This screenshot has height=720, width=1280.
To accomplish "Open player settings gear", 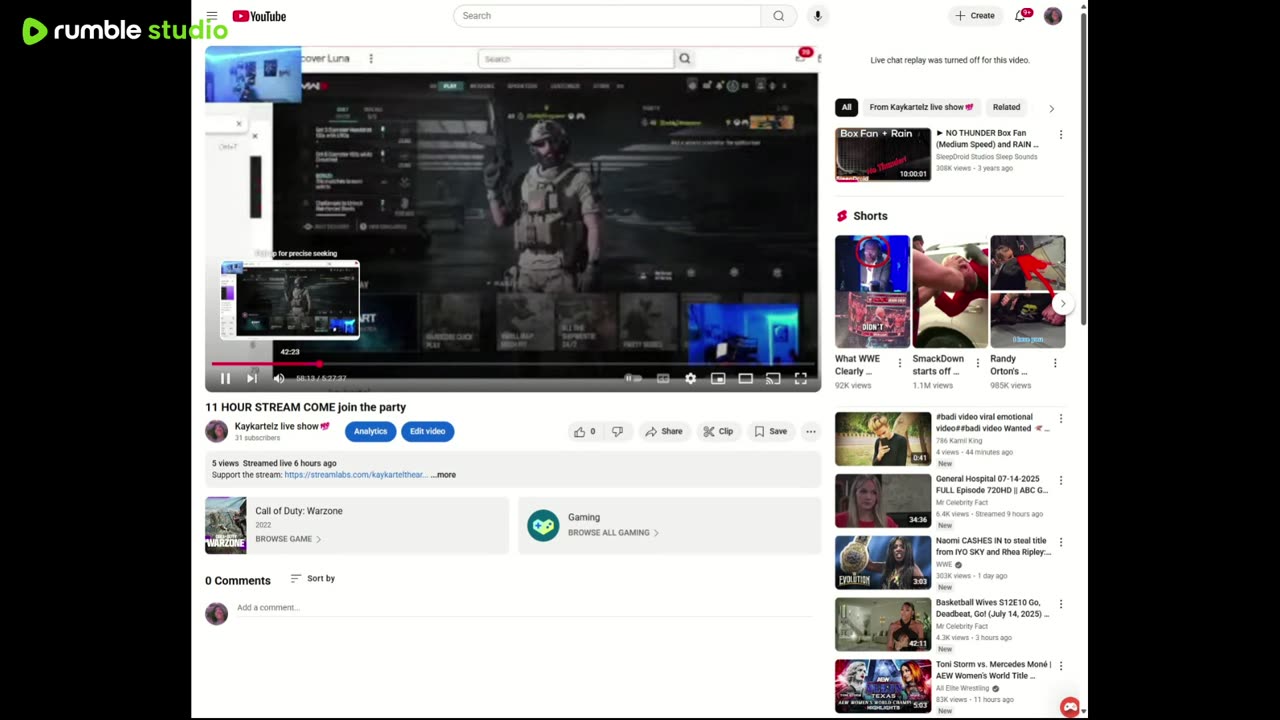I will 690,378.
